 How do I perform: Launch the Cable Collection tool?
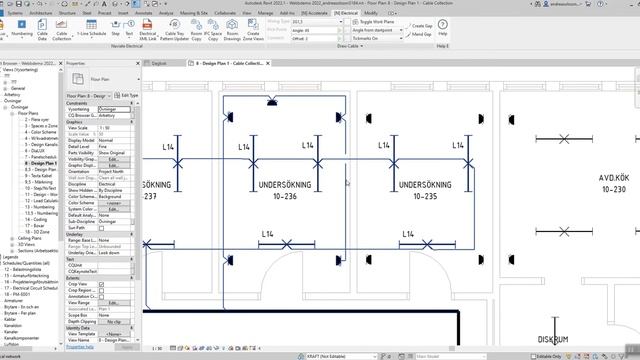(62, 30)
